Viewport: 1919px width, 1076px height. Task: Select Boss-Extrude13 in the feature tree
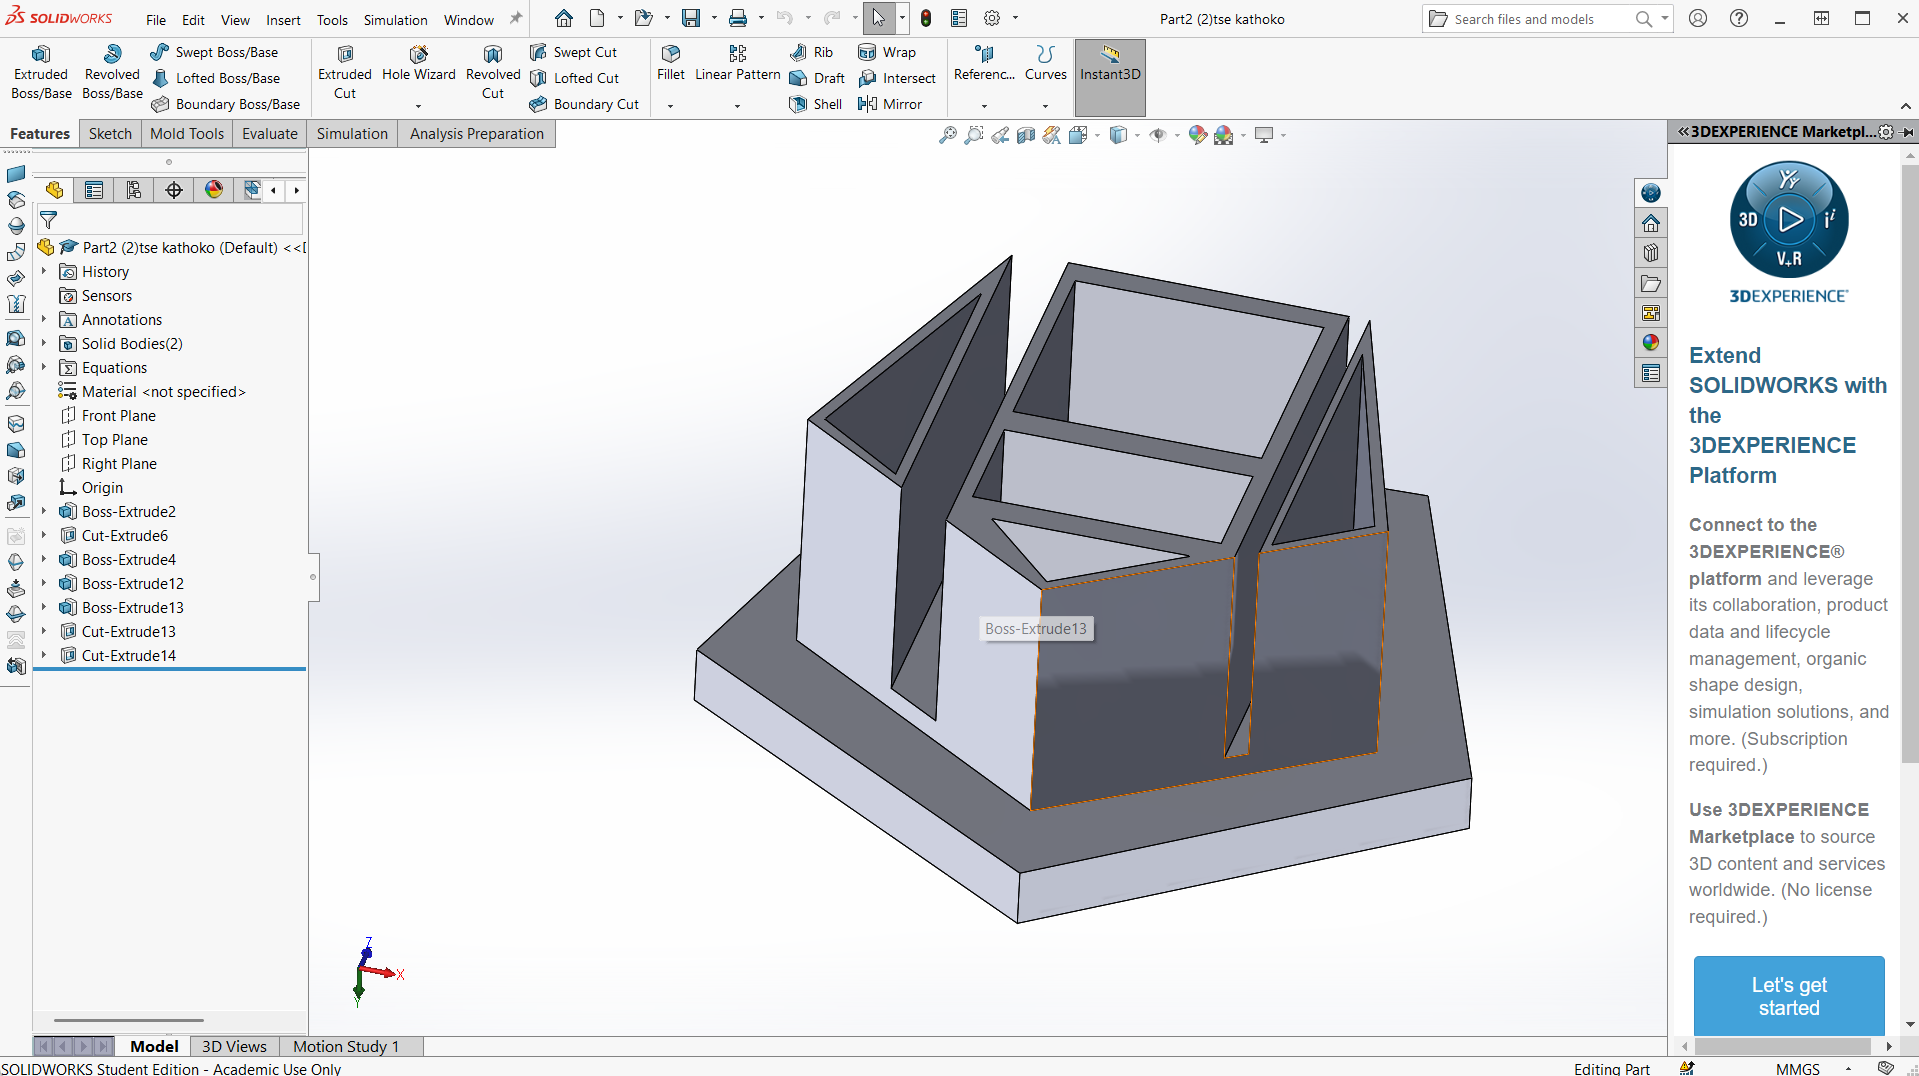pyautogui.click(x=132, y=607)
